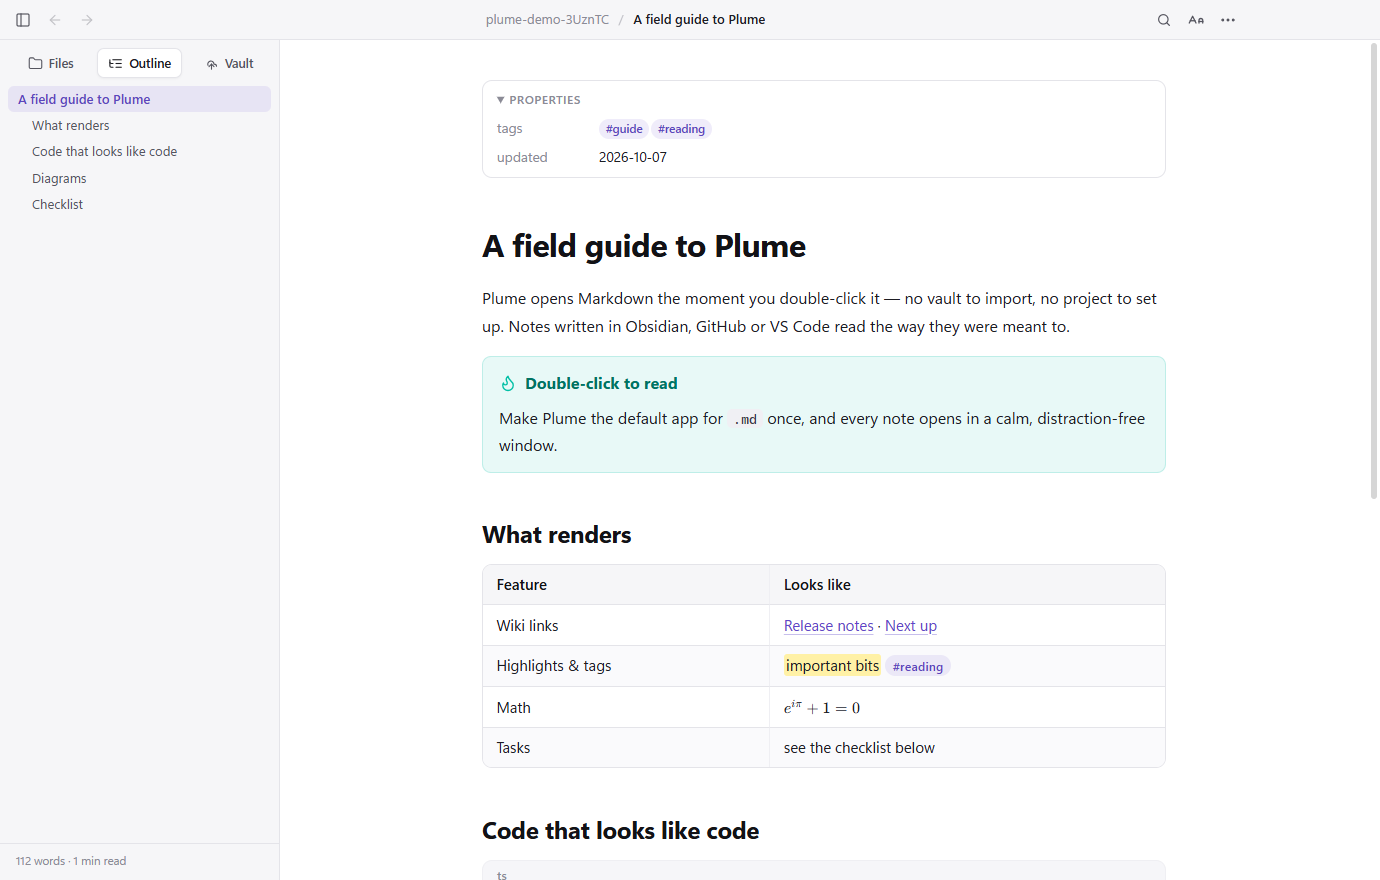Click the #reading tag in the table
The image size is (1380, 880).
click(918, 667)
